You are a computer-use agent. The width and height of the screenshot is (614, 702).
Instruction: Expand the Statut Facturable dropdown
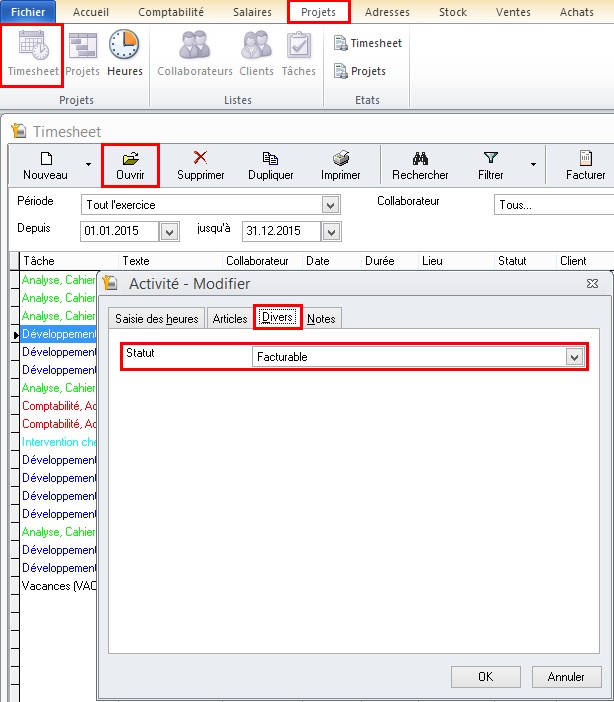coord(574,357)
